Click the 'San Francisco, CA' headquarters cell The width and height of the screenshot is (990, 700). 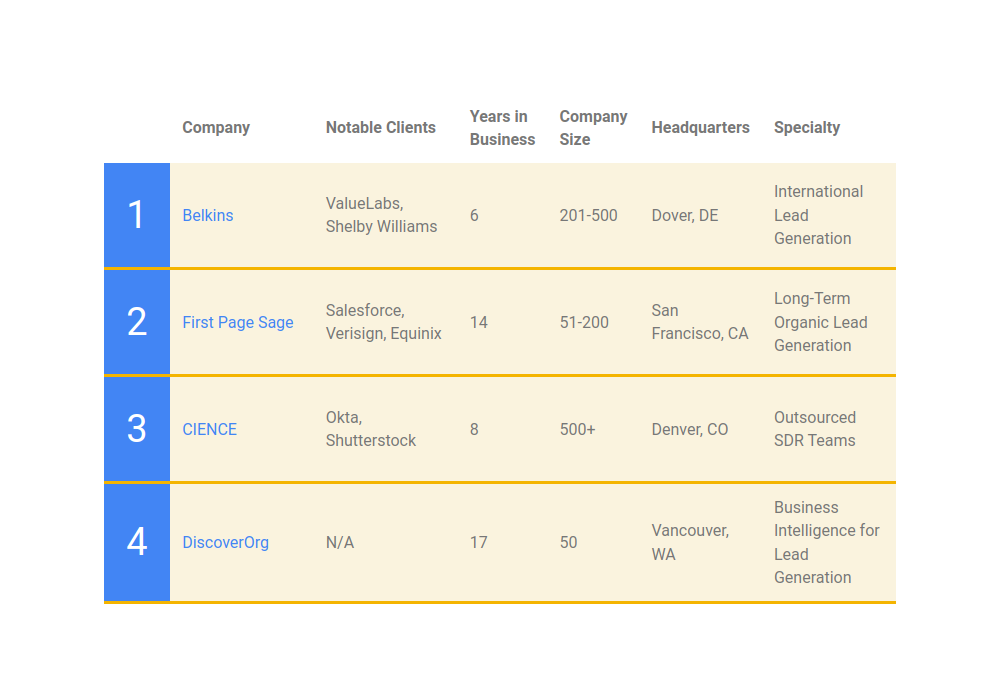[700, 323]
